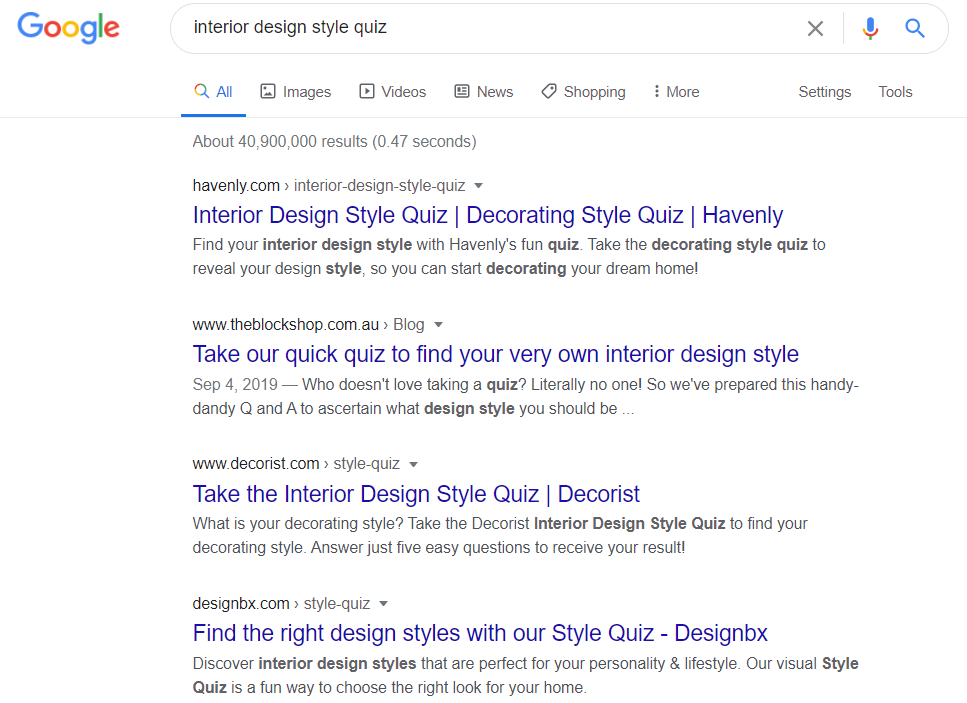This screenshot has height=703, width=967.
Task: Click the www.decorist.com breadcrumb URL
Action: [x=296, y=464]
